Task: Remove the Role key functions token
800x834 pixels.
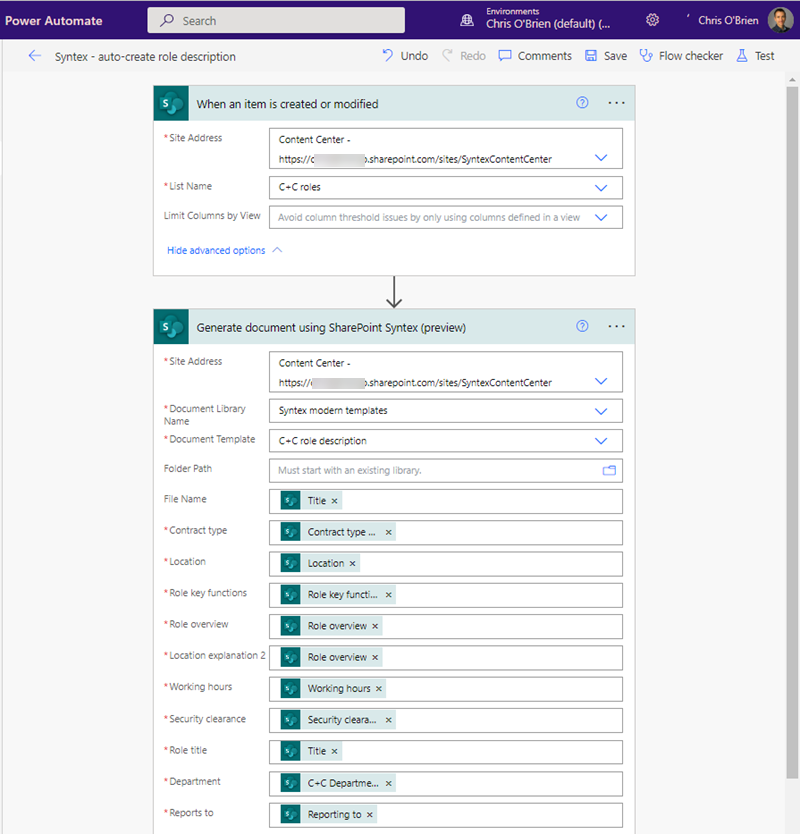Action: (x=389, y=595)
